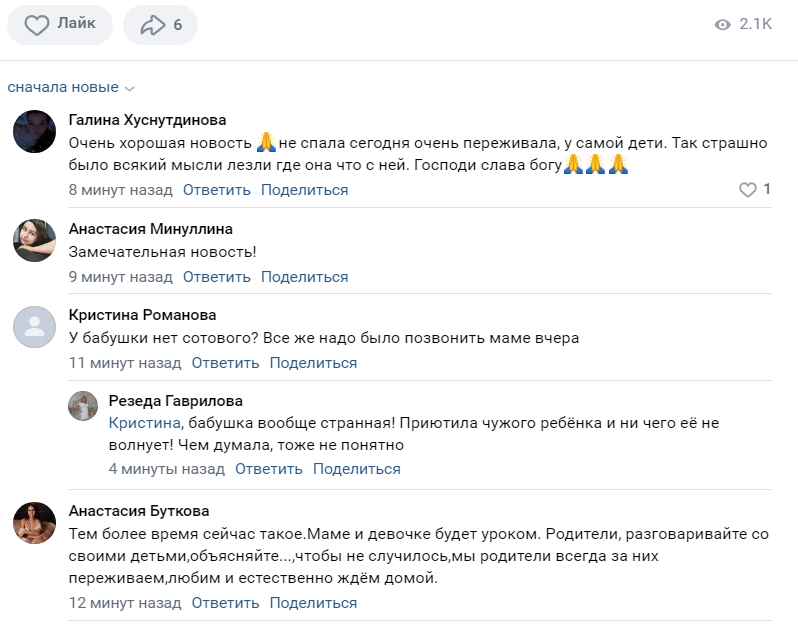Viewport: 798px width, 624px height.
Task: Open the name link Резеда Гаврилова
Action: tap(175, 401)
